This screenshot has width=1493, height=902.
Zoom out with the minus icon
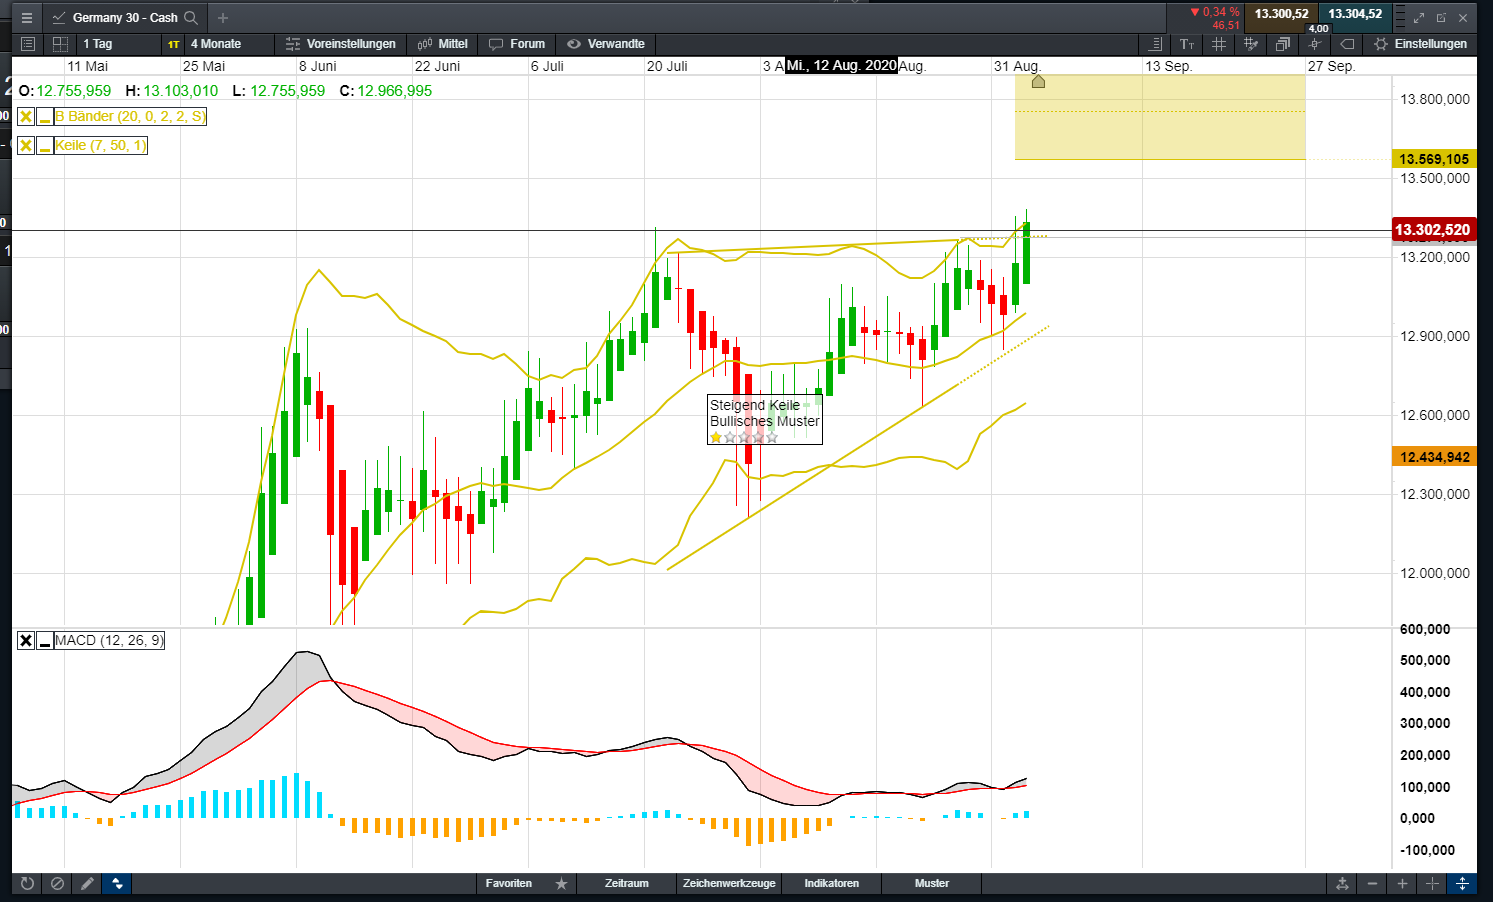(1372, 883)
